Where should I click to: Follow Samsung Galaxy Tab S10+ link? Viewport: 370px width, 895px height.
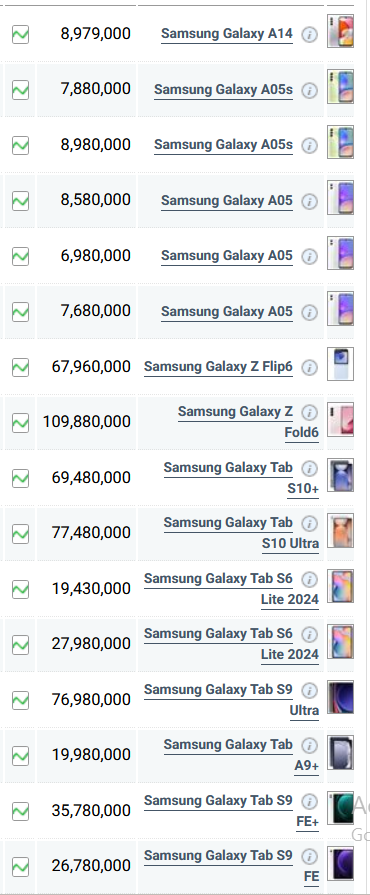pos(242,478)
